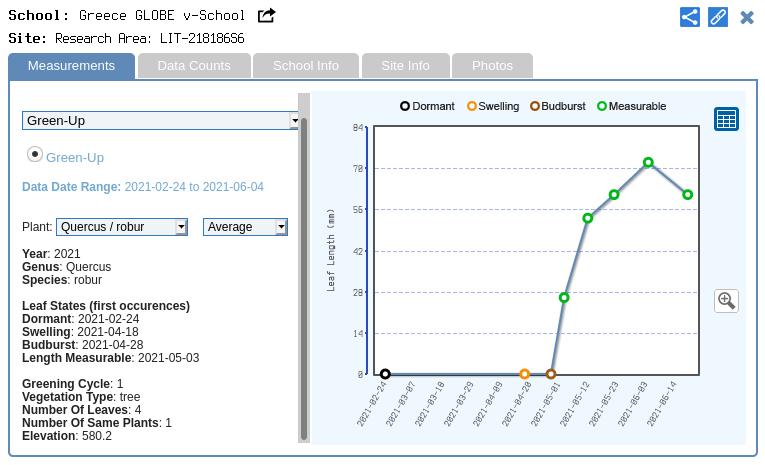This screenshot has width=765, height=465.
Task: Copy permalink using chain link icon
Action: (717, 17)
